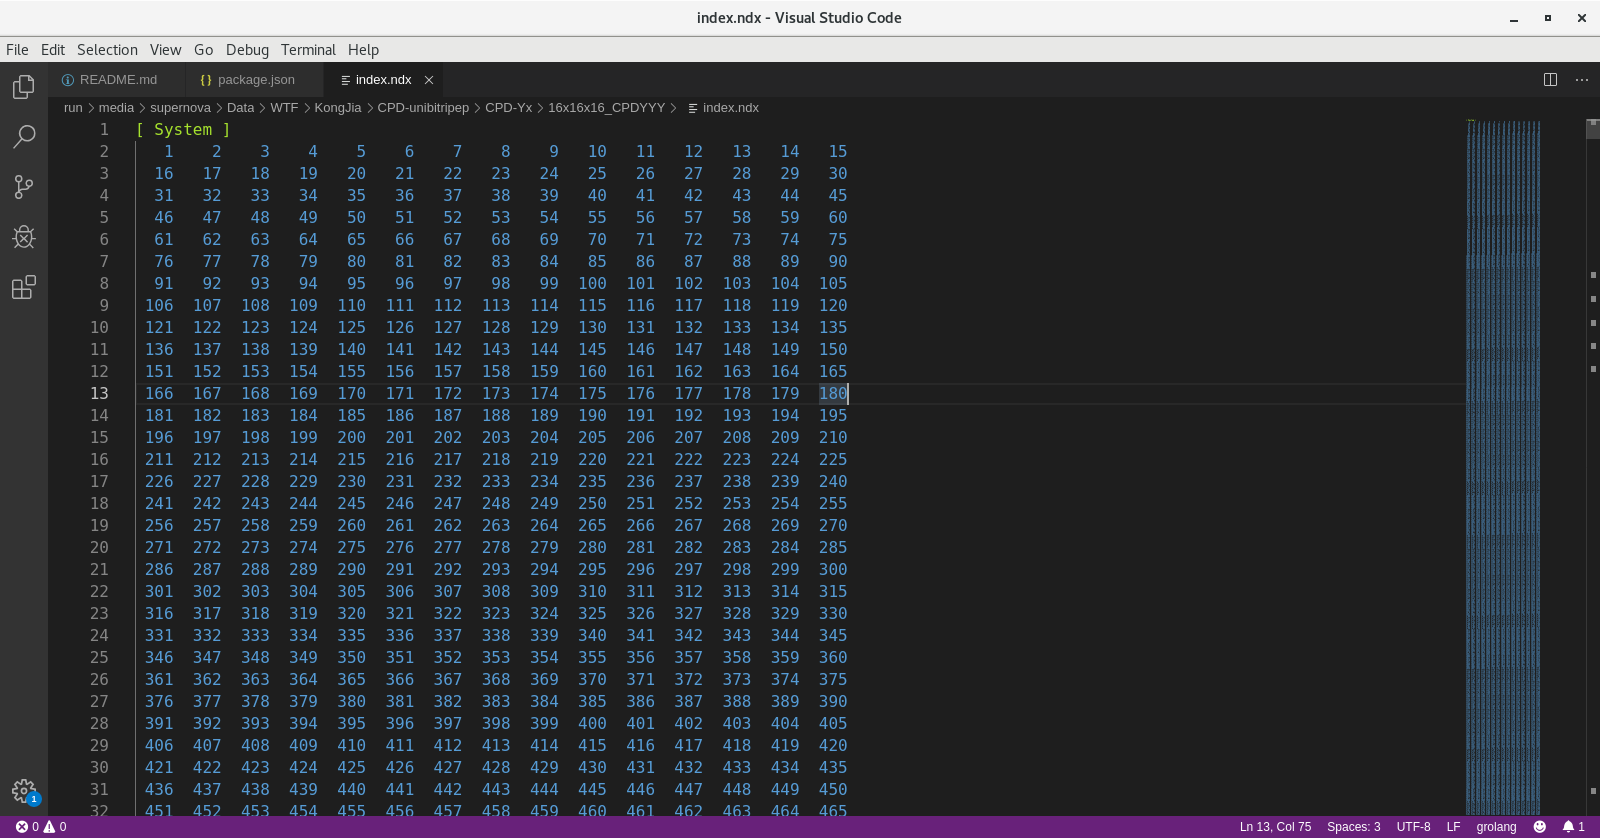Click the braces icon on package.json tab

(206, 80)
